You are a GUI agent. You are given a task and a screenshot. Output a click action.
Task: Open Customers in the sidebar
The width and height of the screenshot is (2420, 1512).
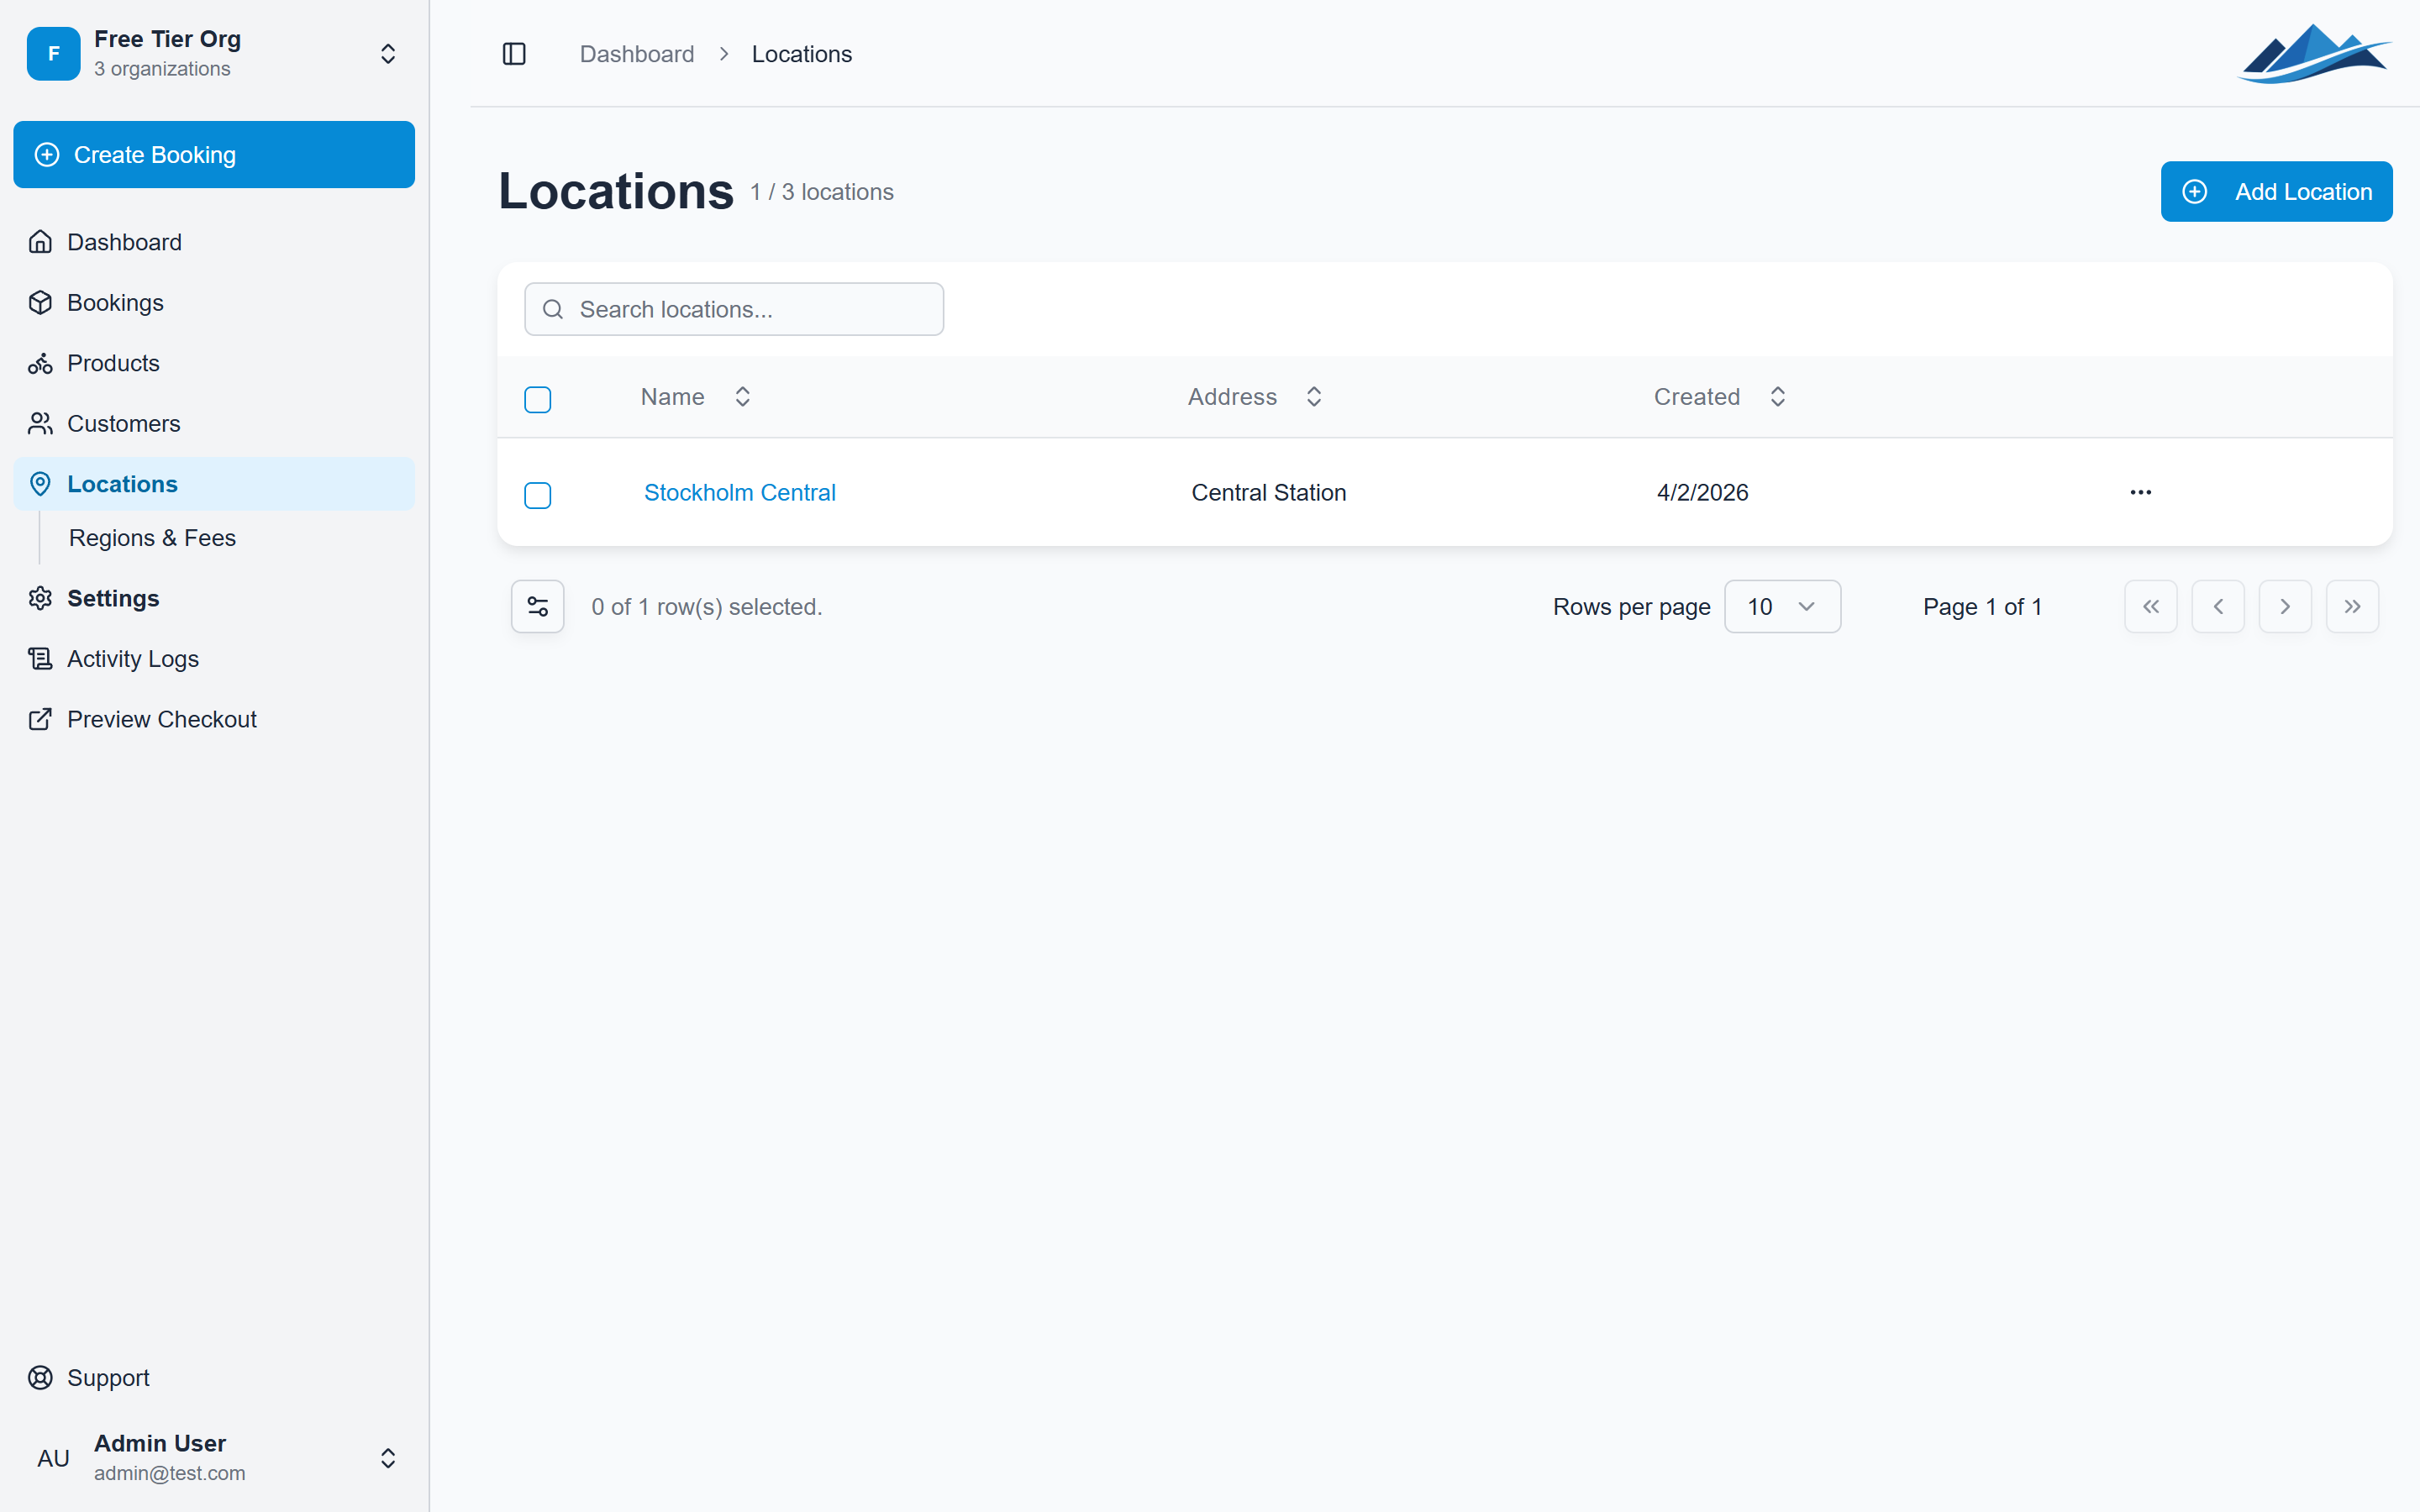pos(214,424)
